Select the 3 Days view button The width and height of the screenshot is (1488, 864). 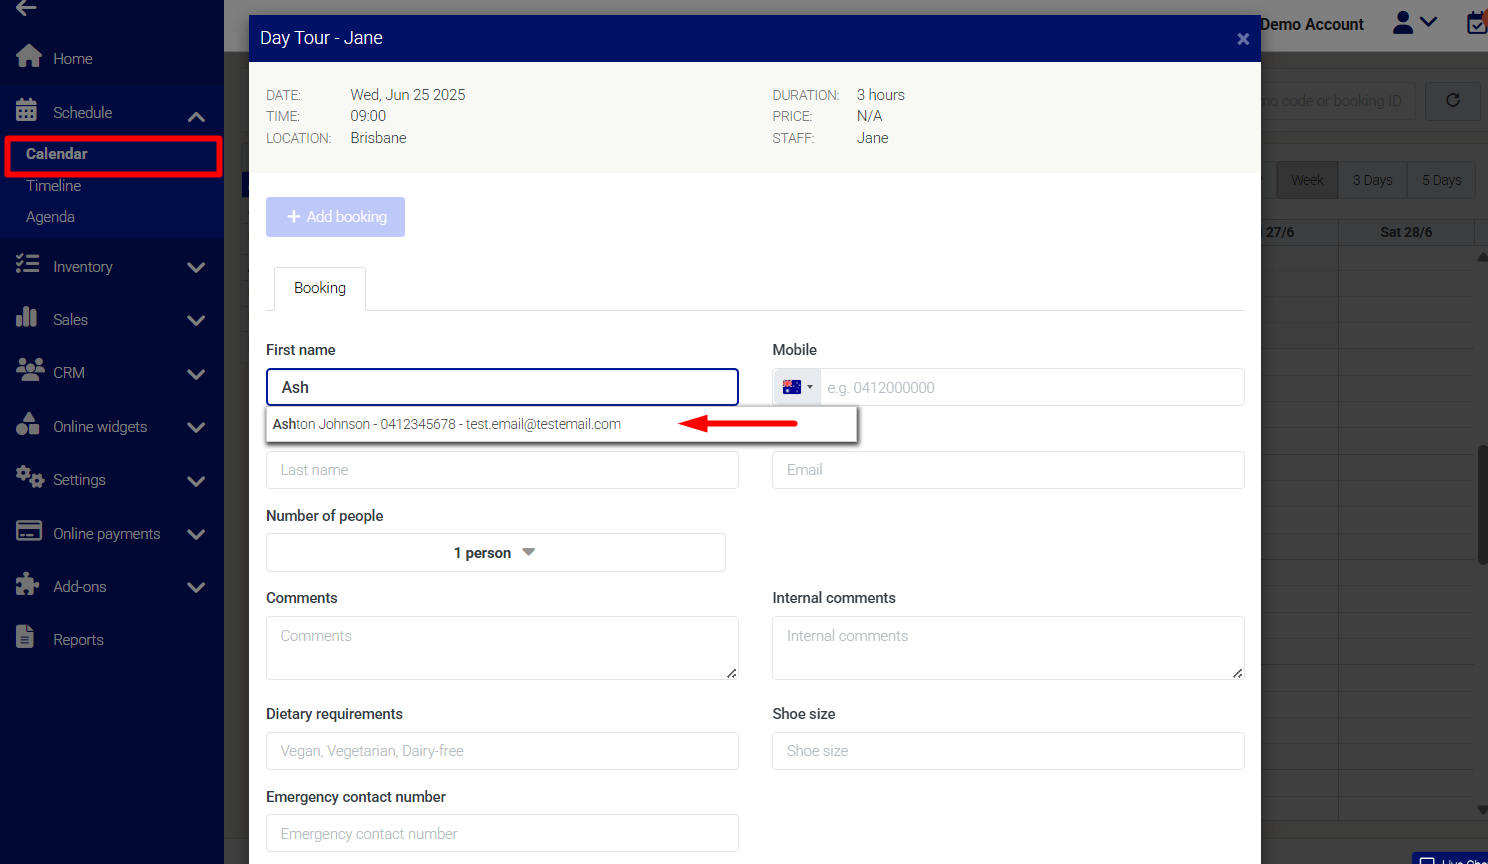tap(1372, 180)
